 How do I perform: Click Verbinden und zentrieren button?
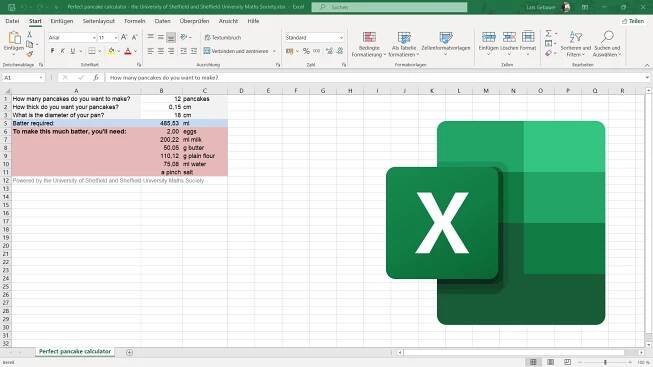(236, 51)
